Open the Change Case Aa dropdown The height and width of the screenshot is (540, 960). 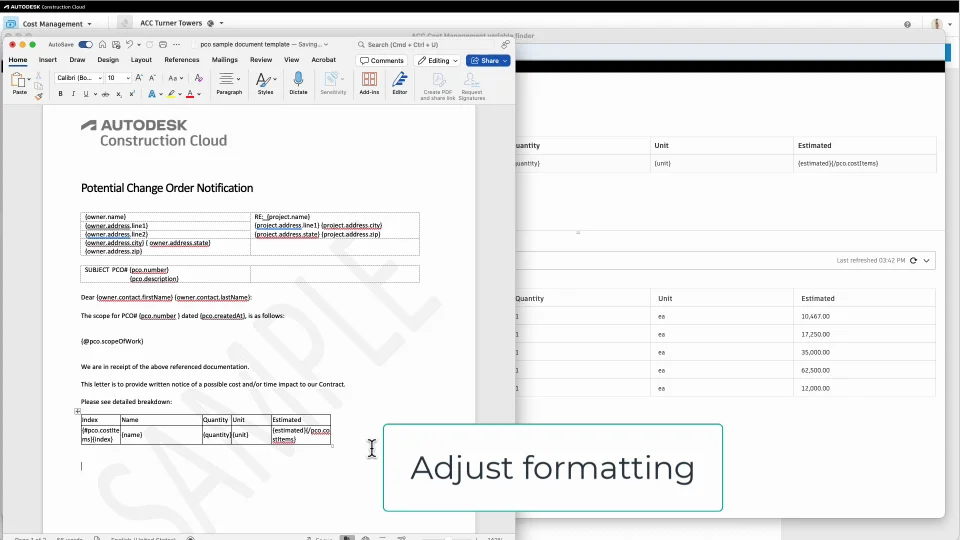176,78
